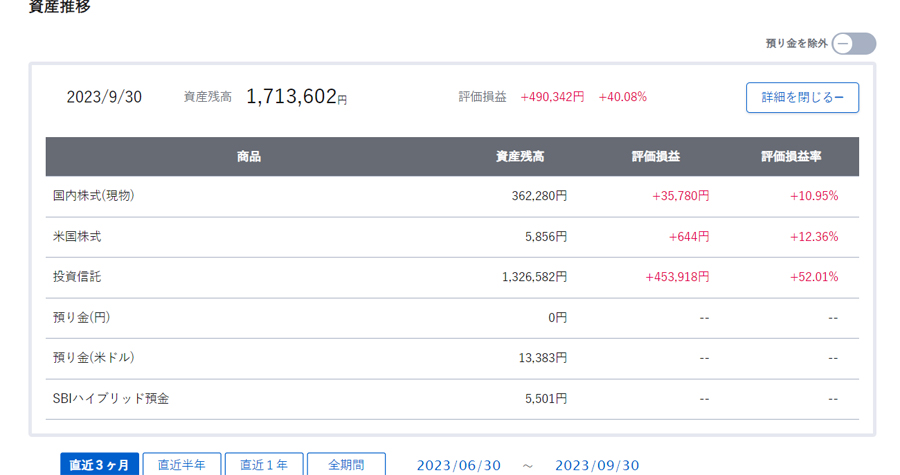900x475 pixels.
Task: Switch to the 直近1年 period tab
Action: [264, 464]
